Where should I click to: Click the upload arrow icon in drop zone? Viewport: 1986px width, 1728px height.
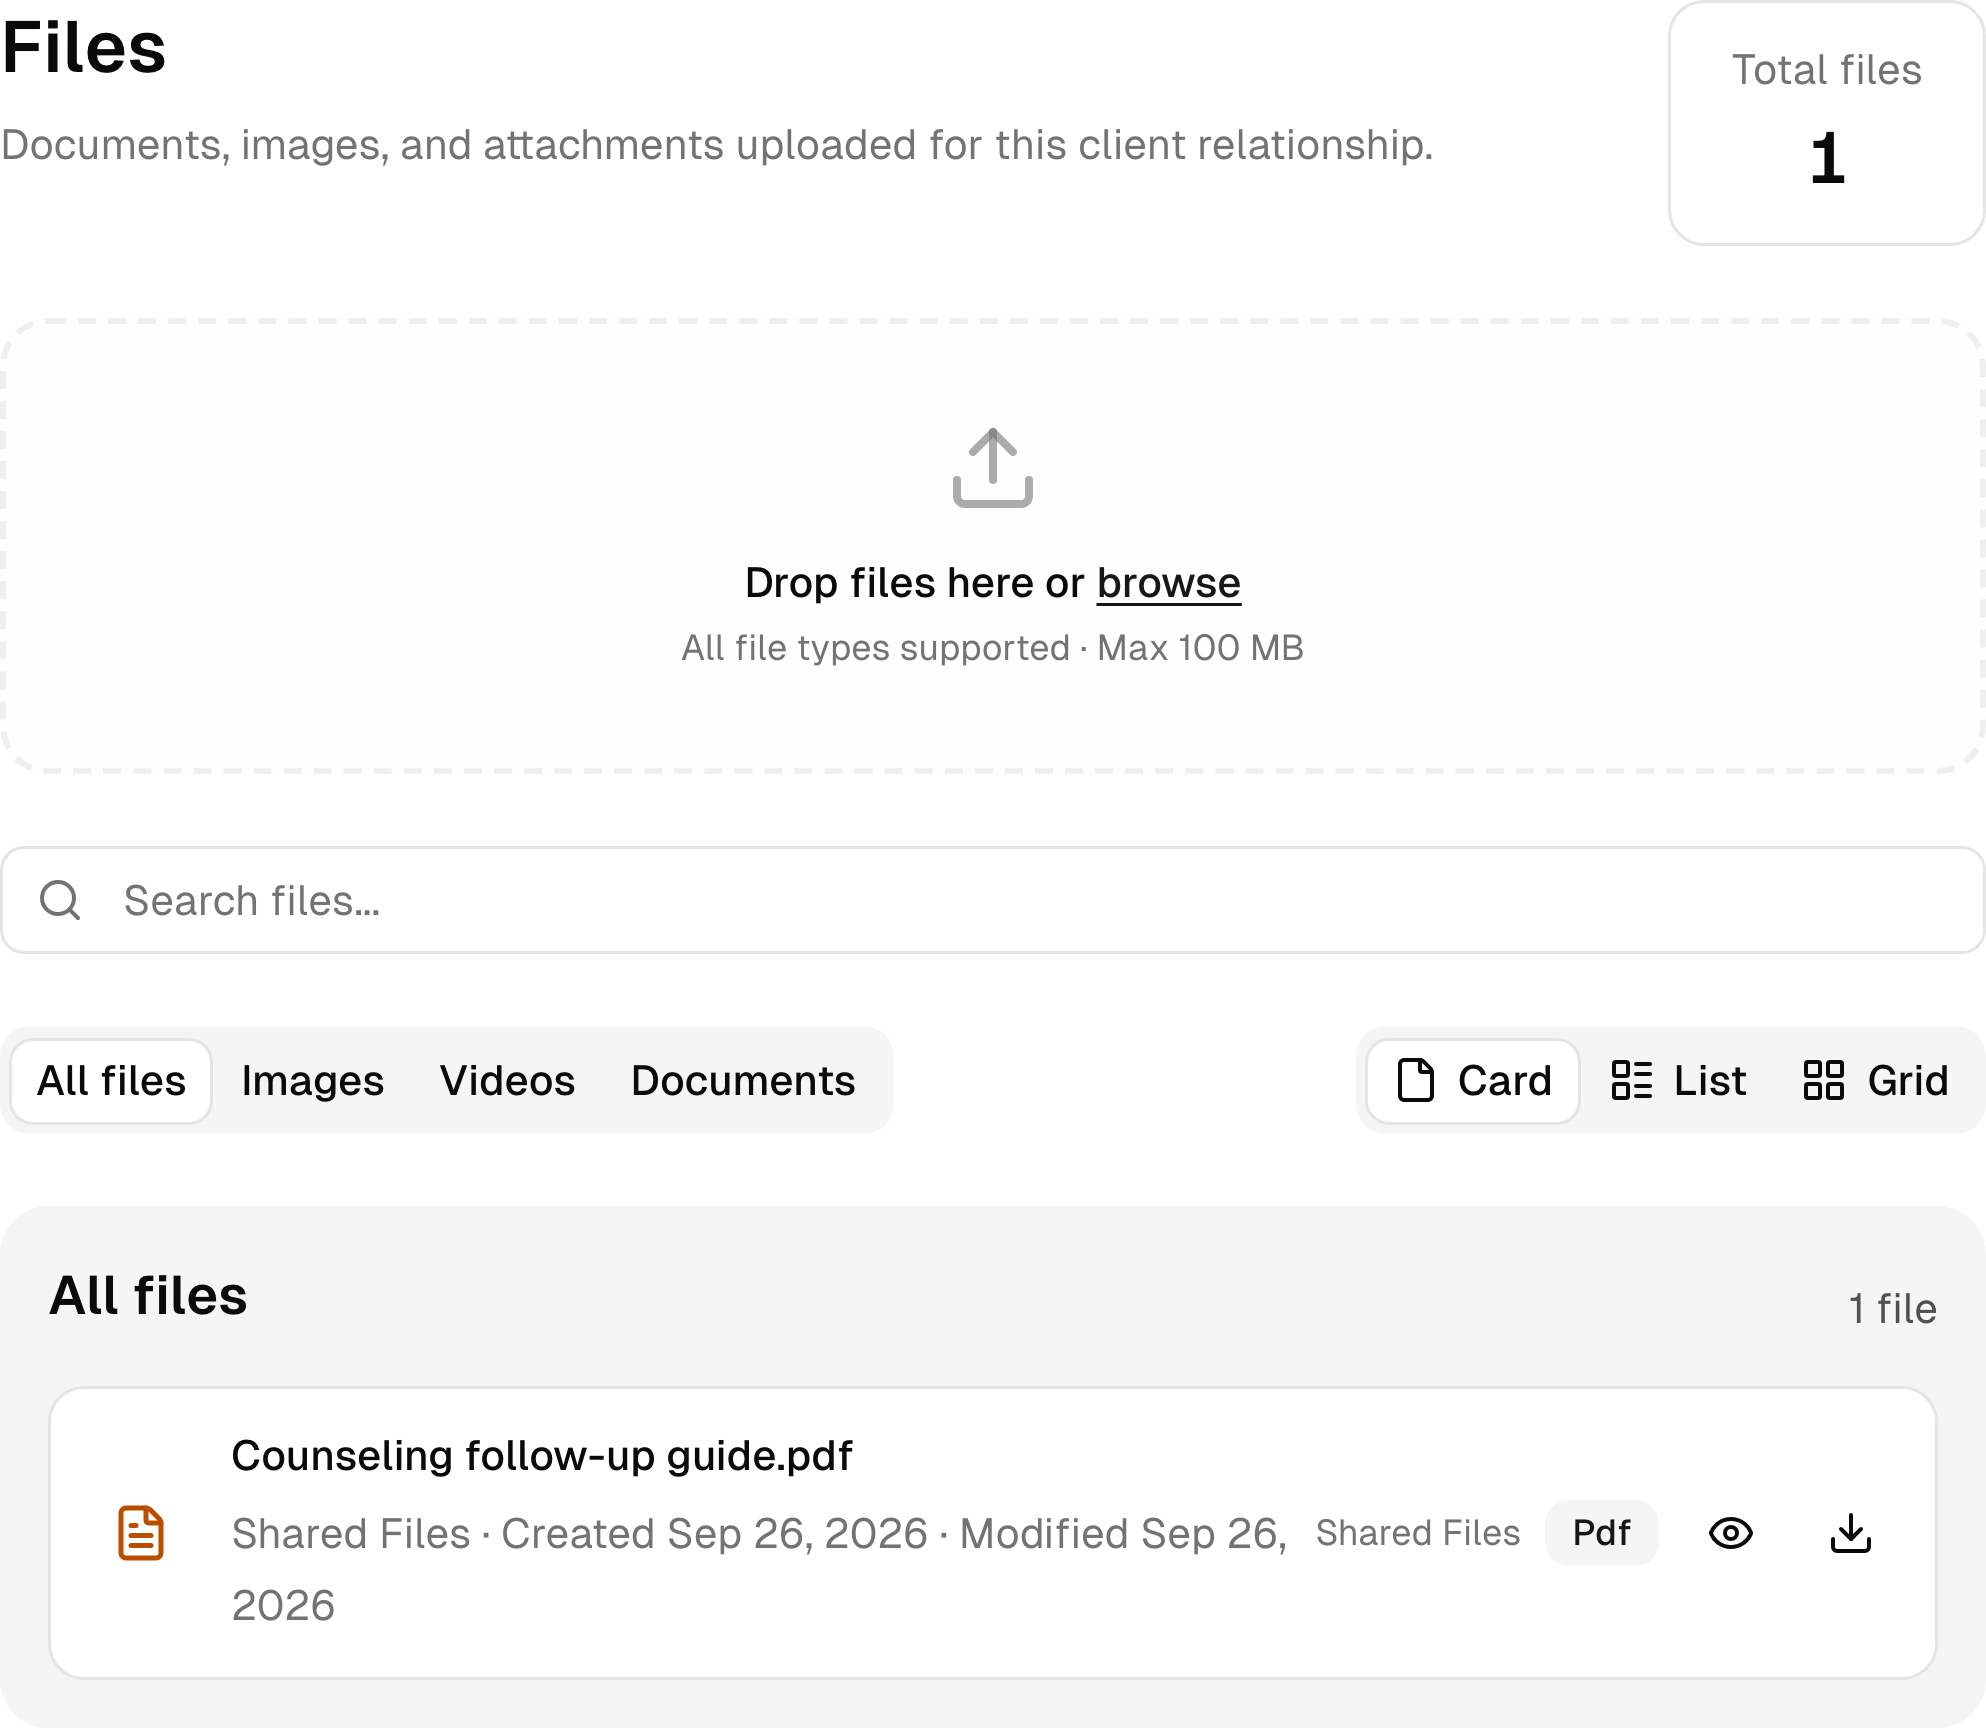point(992,468)
